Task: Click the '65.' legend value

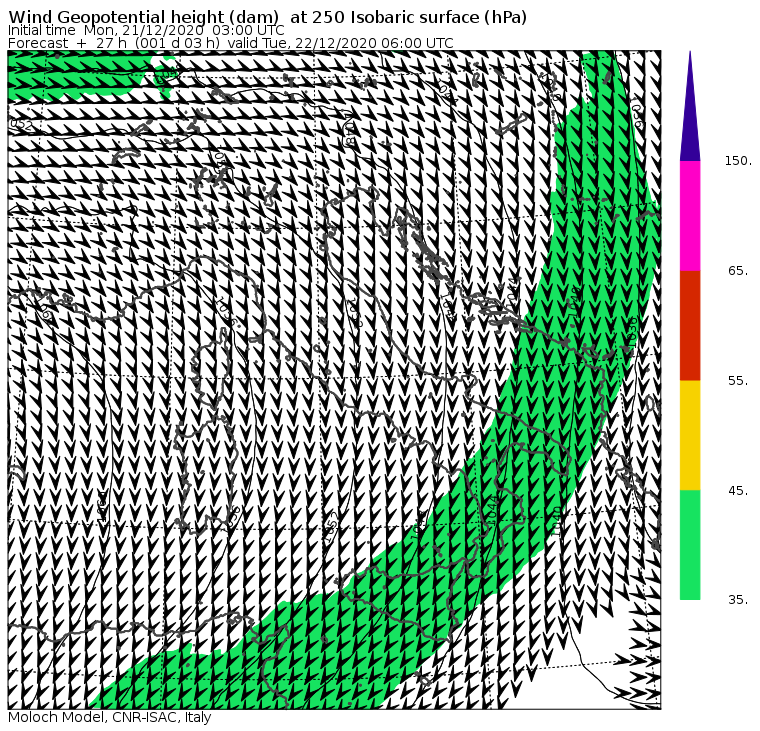Action: pyautogui.click(x=738, y=270)
